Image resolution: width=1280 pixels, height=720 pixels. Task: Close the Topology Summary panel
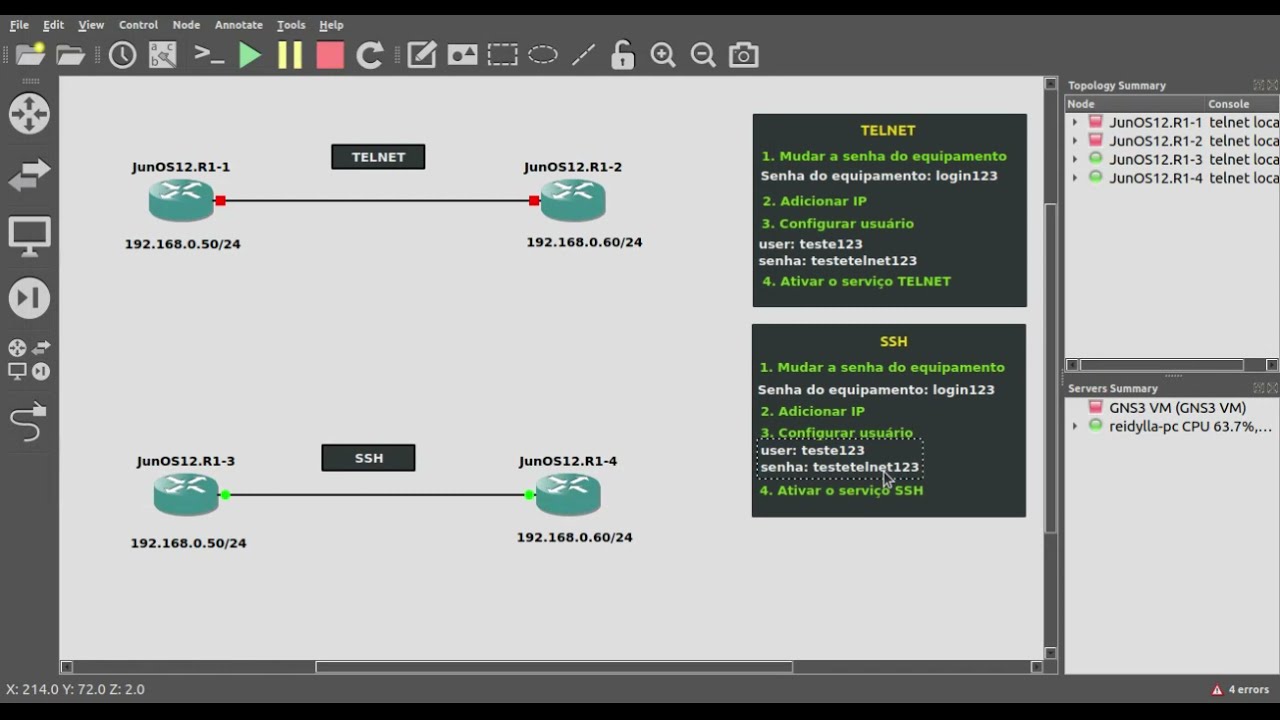coord(1272,85)
